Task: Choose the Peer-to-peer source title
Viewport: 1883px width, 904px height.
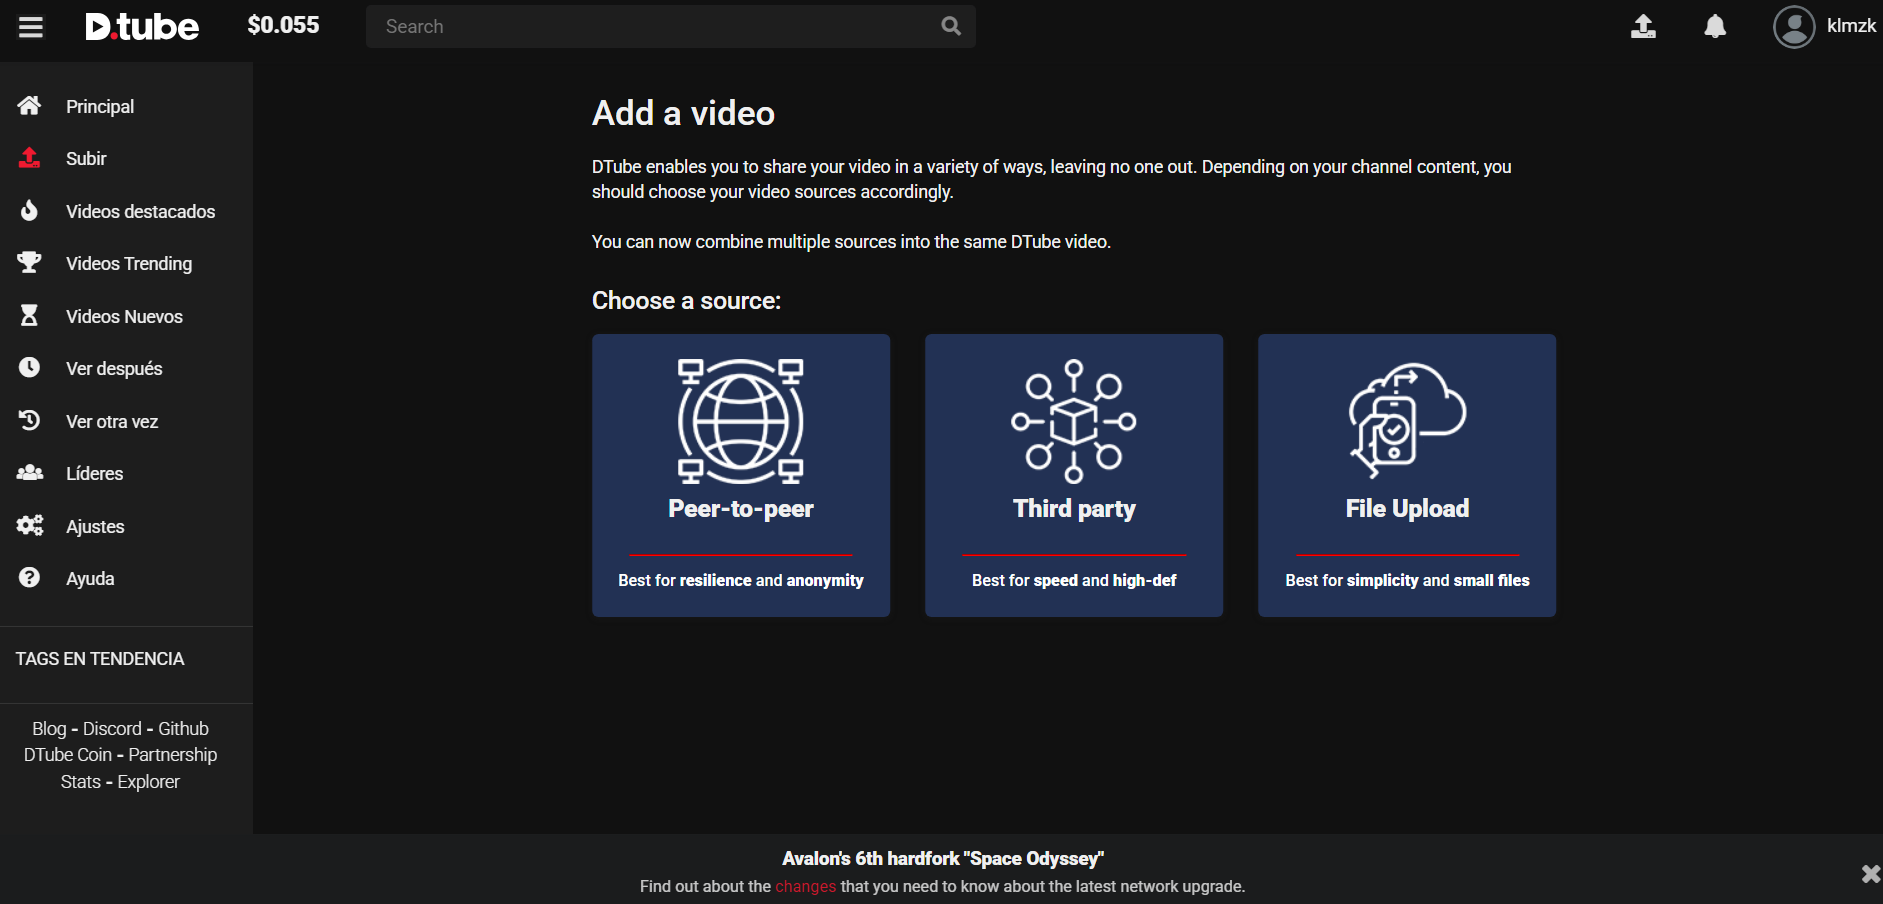Action: 741,509
